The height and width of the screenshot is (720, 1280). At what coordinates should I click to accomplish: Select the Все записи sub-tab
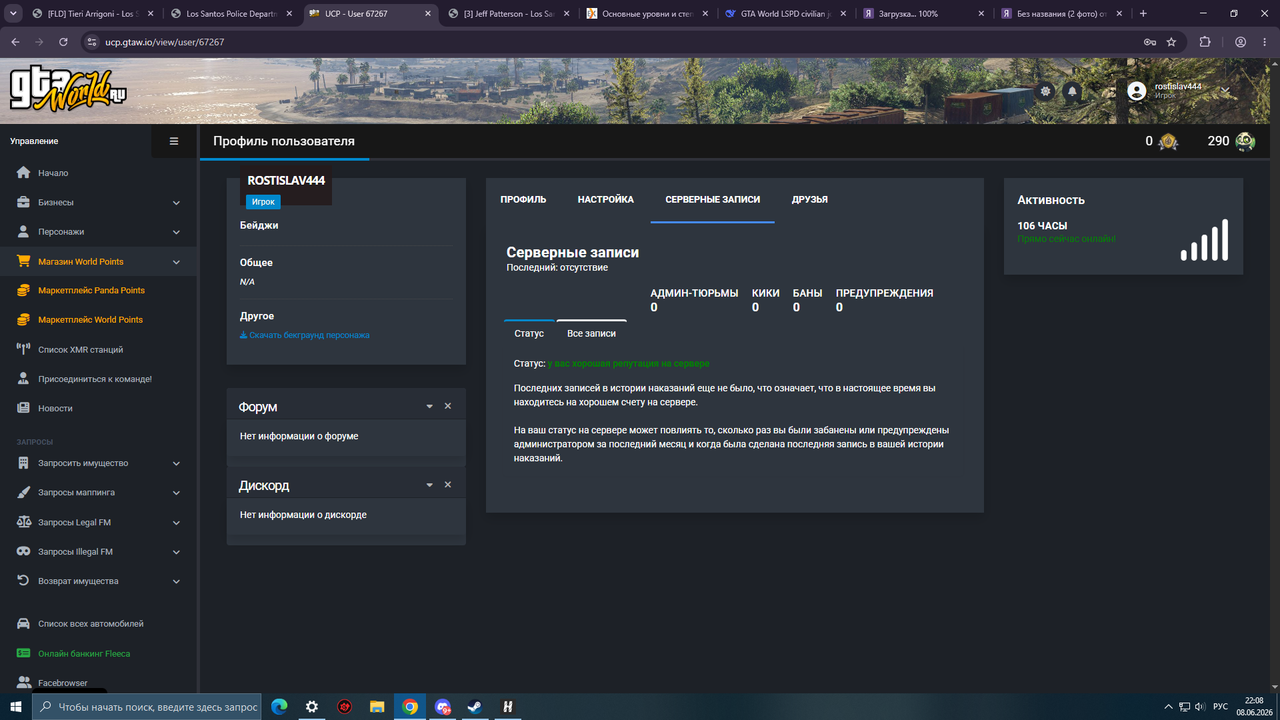591,333
